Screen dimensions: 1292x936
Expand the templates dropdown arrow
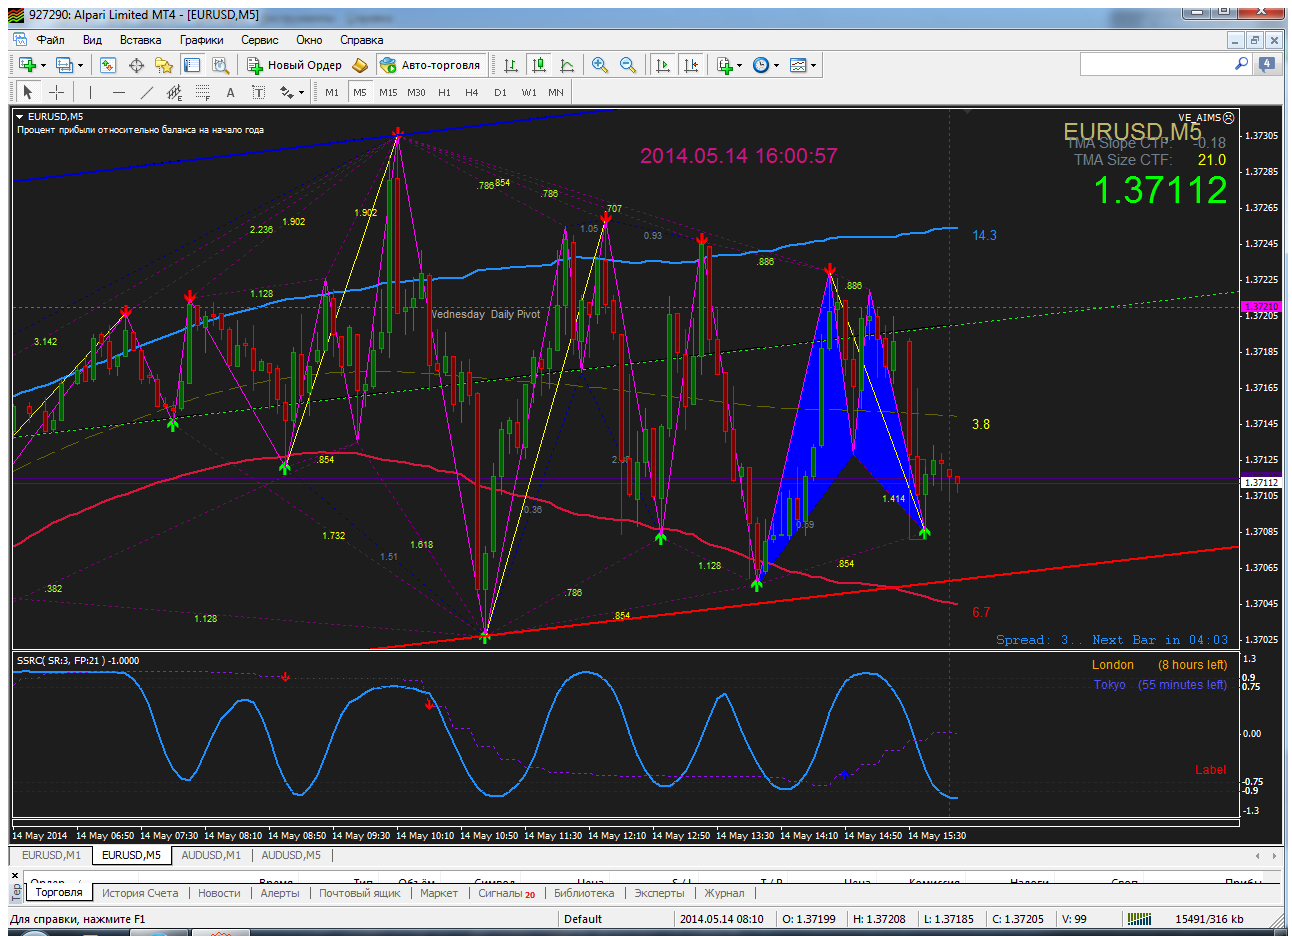click(x=814, y=66)
